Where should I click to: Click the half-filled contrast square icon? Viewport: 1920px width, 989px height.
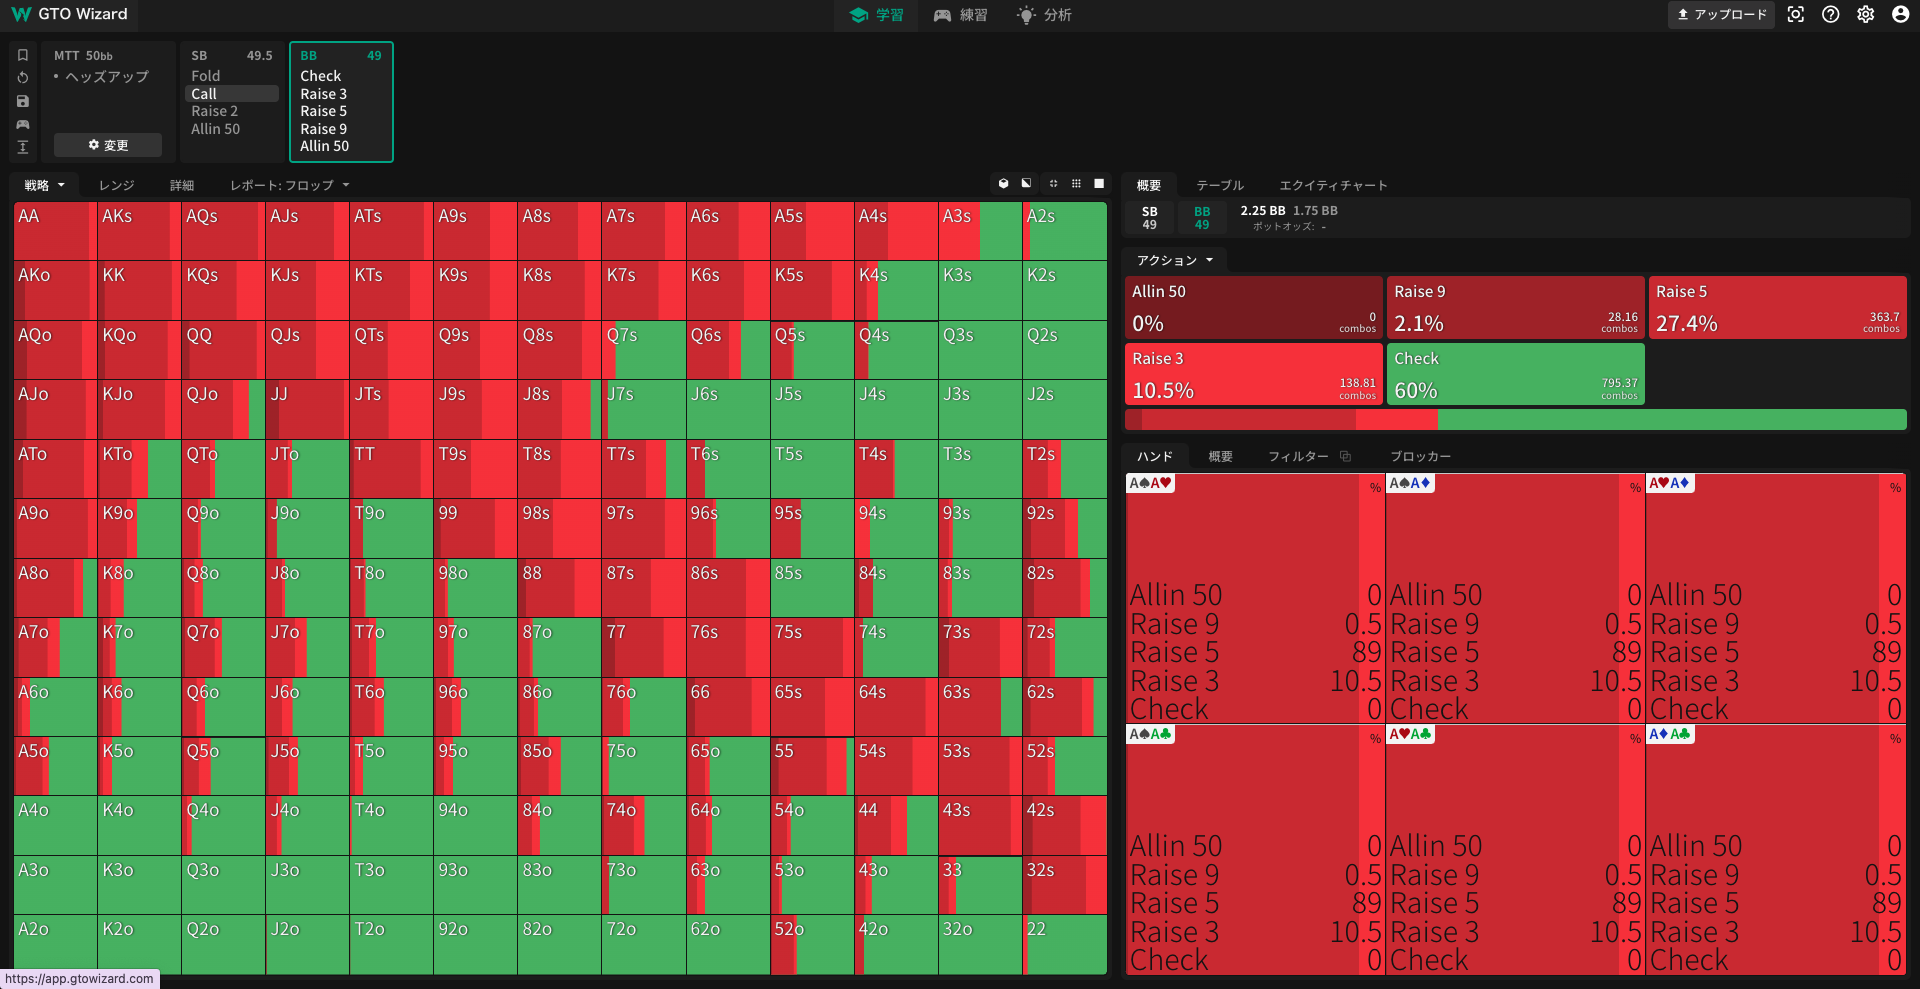tap(1026, 183)
